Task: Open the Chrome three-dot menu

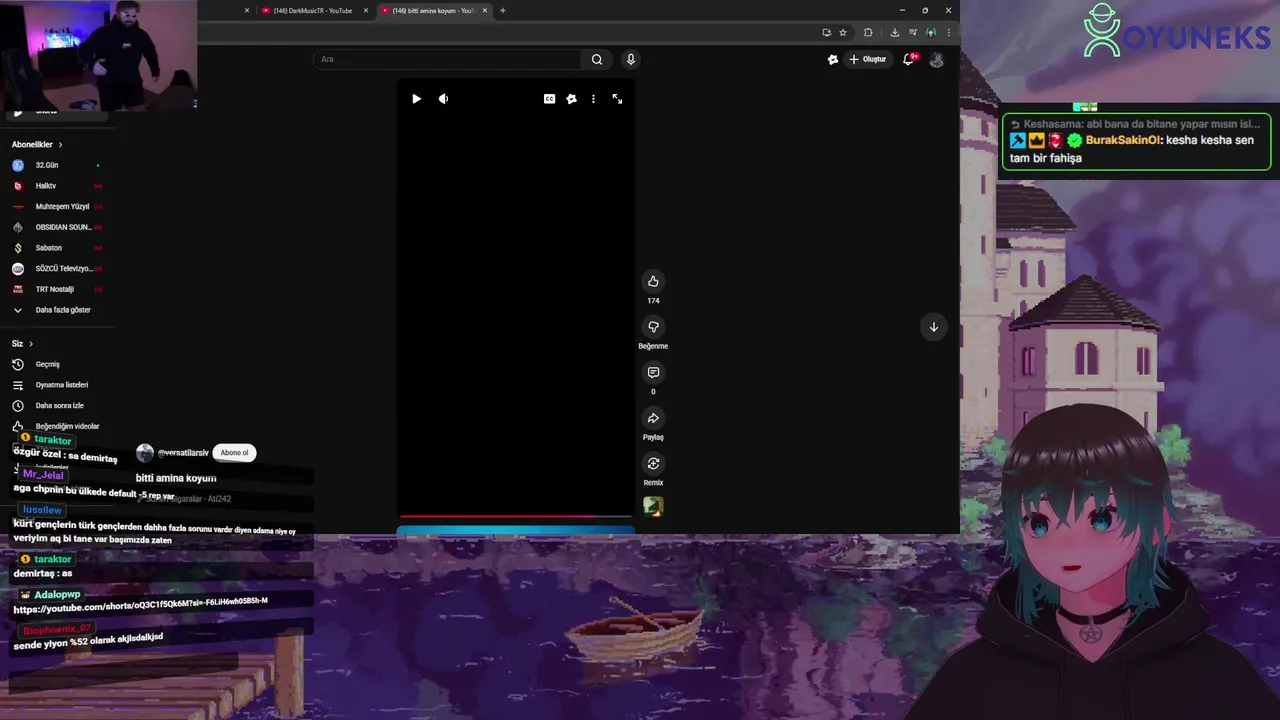Action: pyautogui.click(x=948, y=32)
